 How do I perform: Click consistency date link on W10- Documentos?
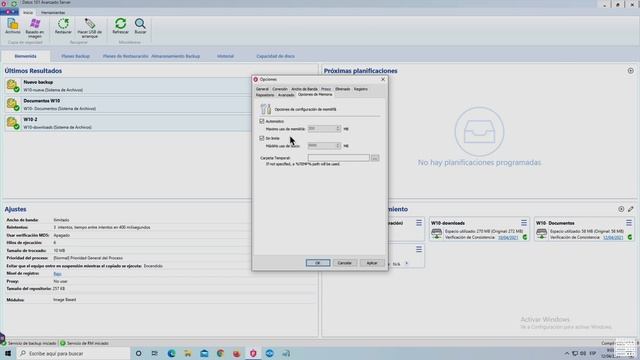coord(613,237)
